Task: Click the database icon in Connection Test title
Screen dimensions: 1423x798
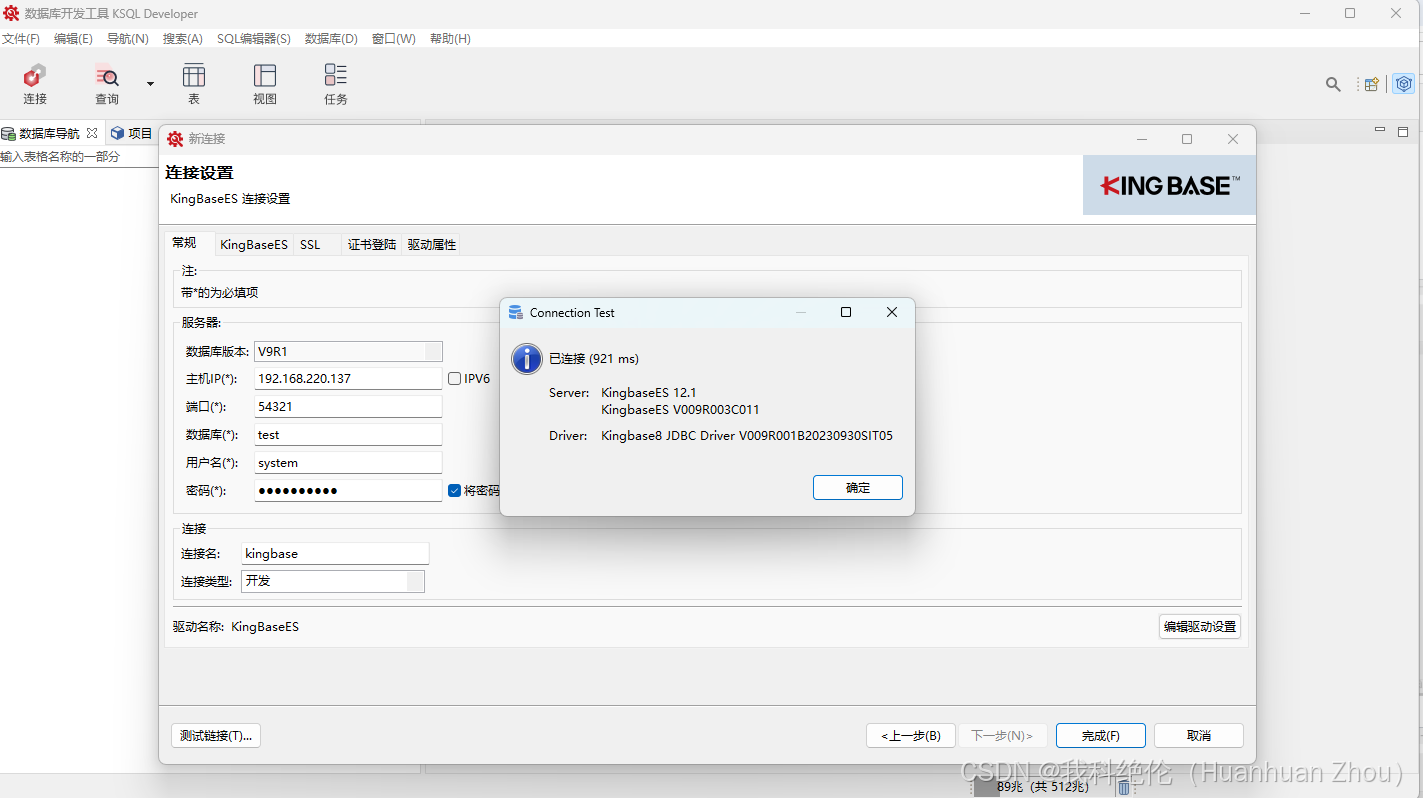Action: [x=516, y=312]
